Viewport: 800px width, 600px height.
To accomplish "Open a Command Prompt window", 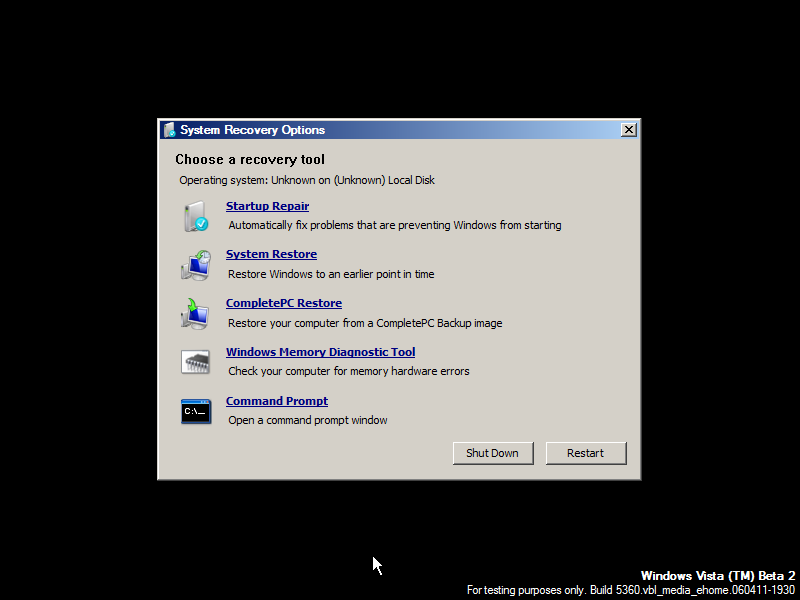I will (x=276, y=401).
